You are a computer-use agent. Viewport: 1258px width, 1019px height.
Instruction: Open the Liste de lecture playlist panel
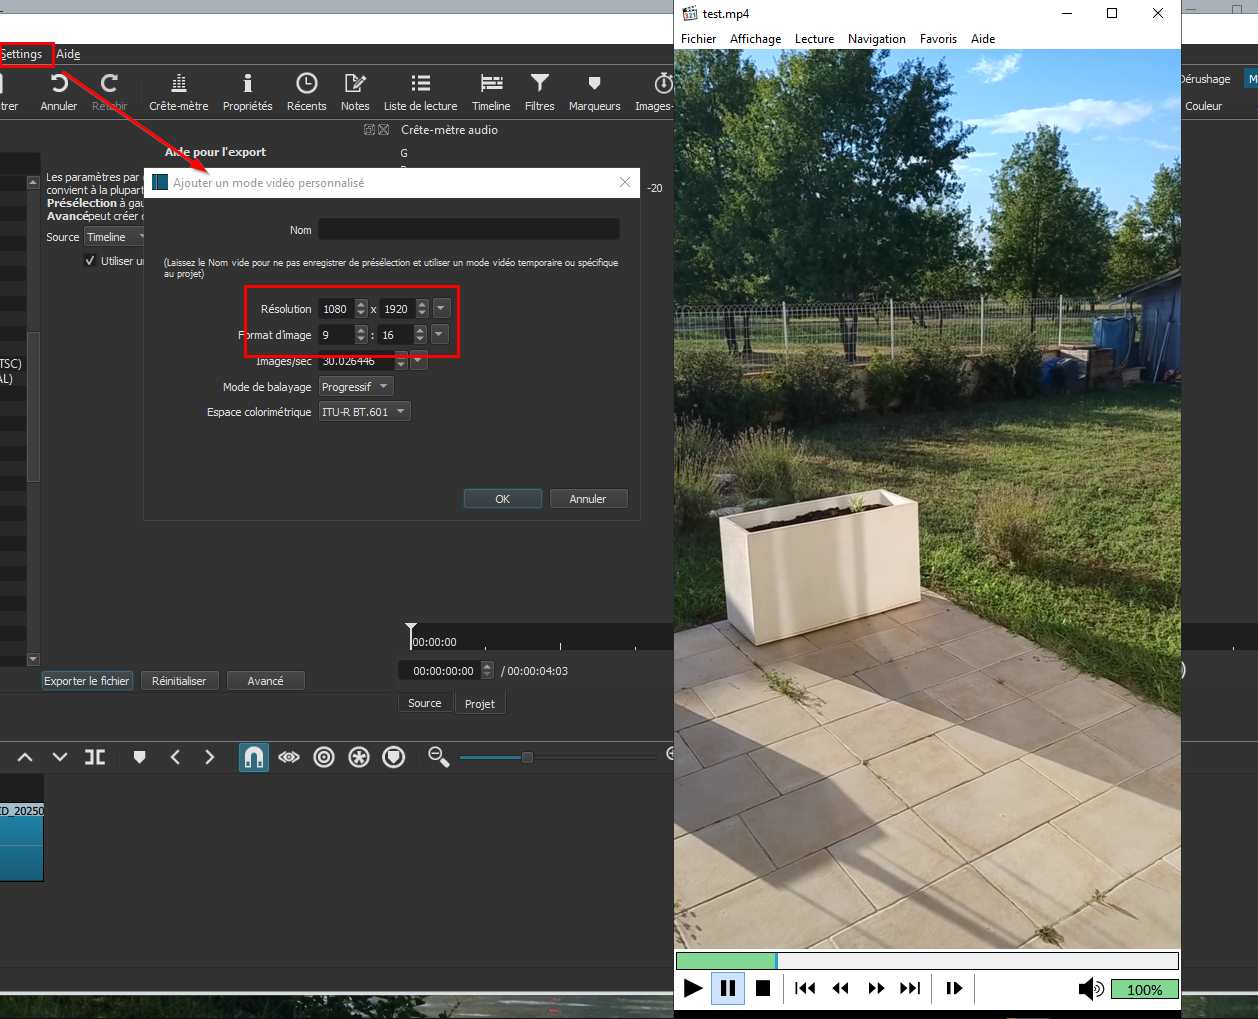[x=420, y=91]
